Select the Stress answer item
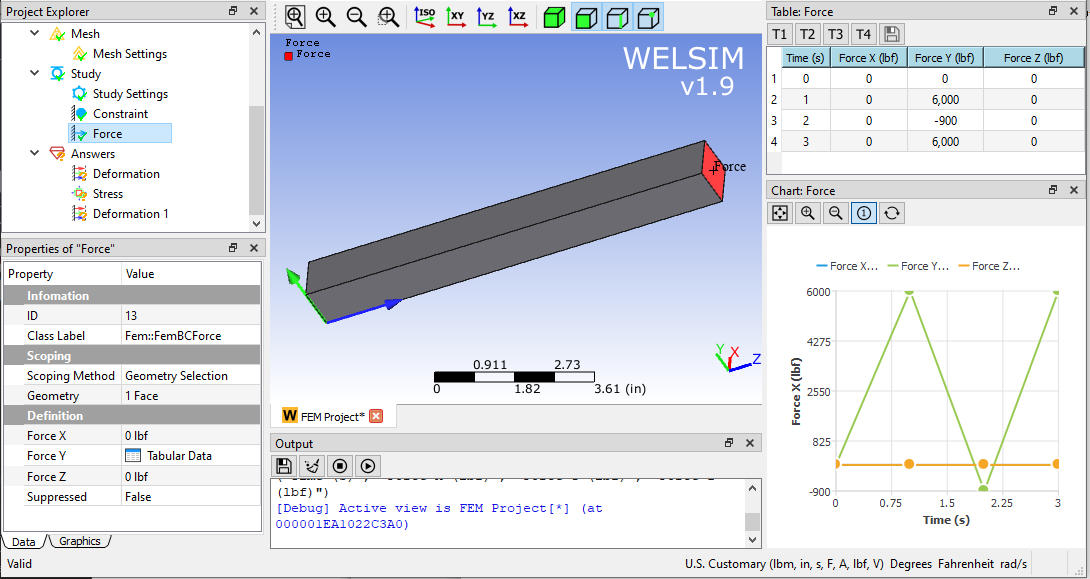The height and width of the screenshot is (579, 1090). click(108, 194)
